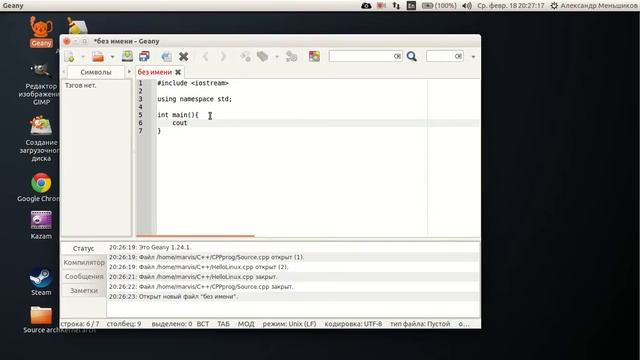Screen dimensions: 640x360
Task: Open the color chooser icon
Action: click(x=314, y=56)
